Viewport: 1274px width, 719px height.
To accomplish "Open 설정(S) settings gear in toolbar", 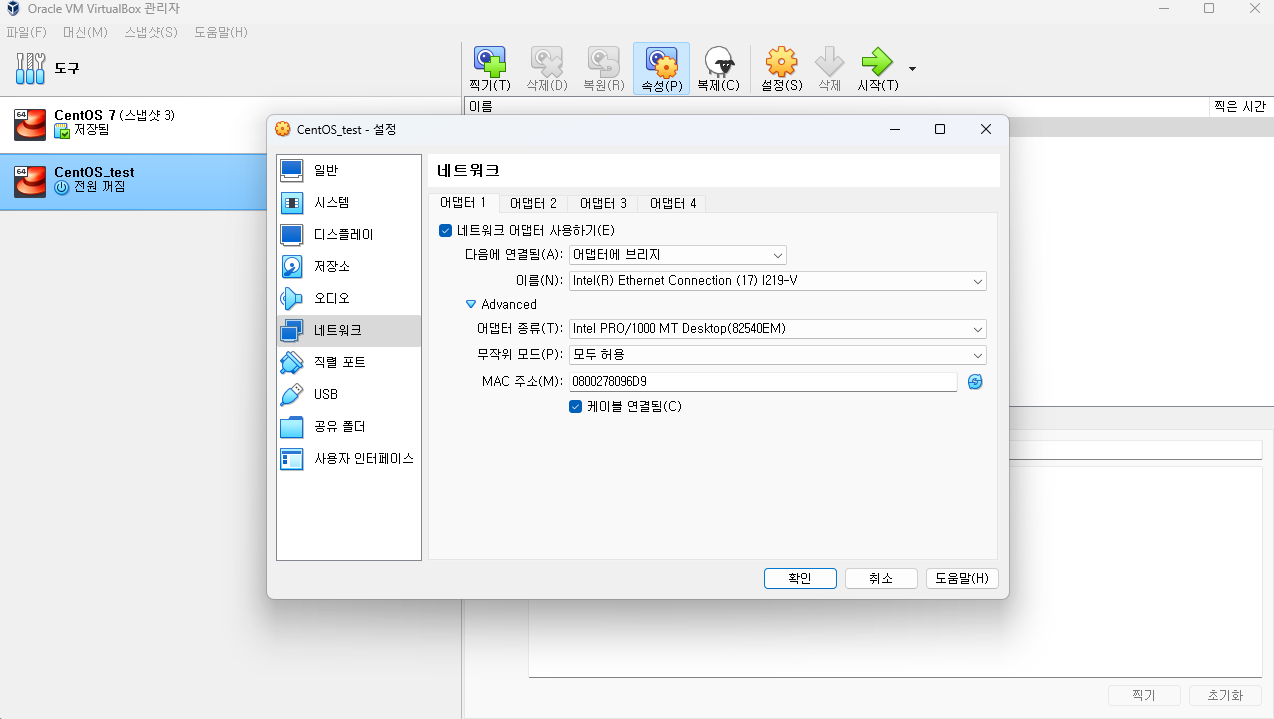I will pos(781,62).
